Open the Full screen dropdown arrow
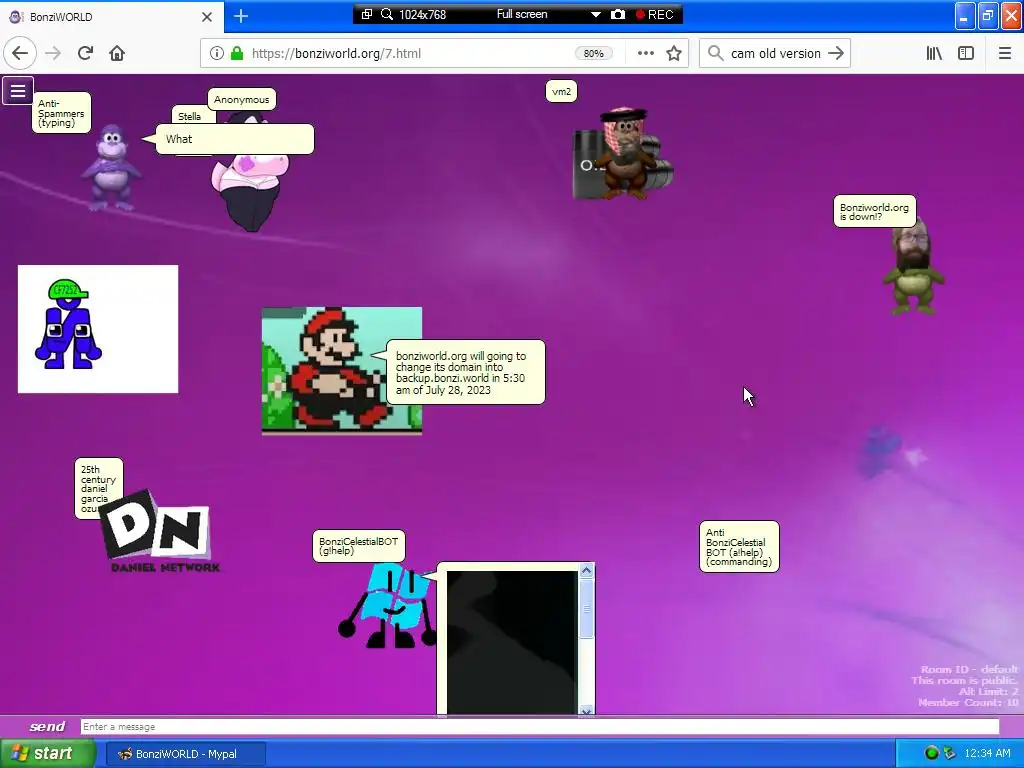The width and height of the screenshot is (1024, 768). 596,14
